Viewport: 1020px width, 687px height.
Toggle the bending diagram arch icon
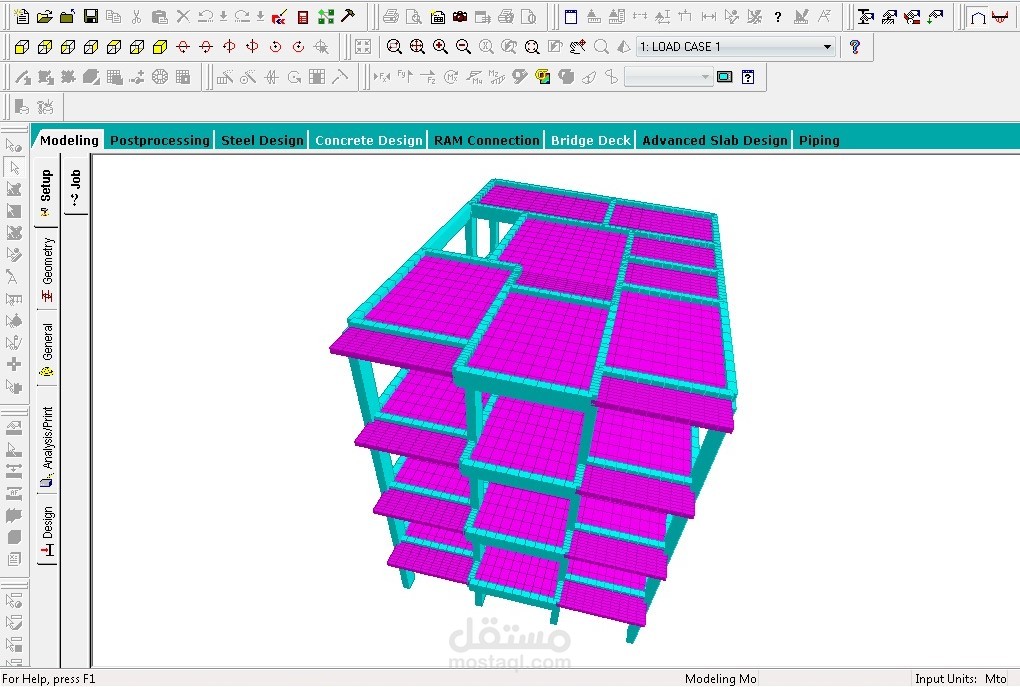[x=978, y=17]
